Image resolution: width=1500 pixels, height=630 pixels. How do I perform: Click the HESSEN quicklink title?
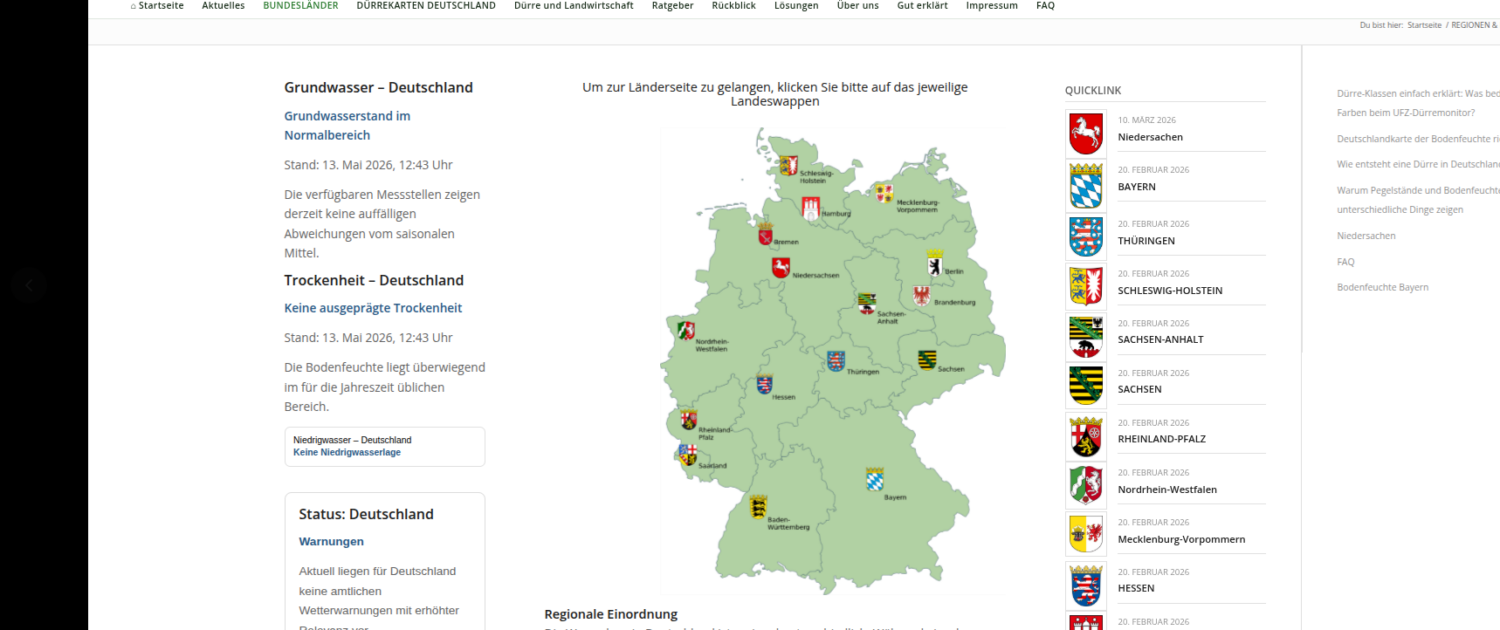[x=1136, y=588]
